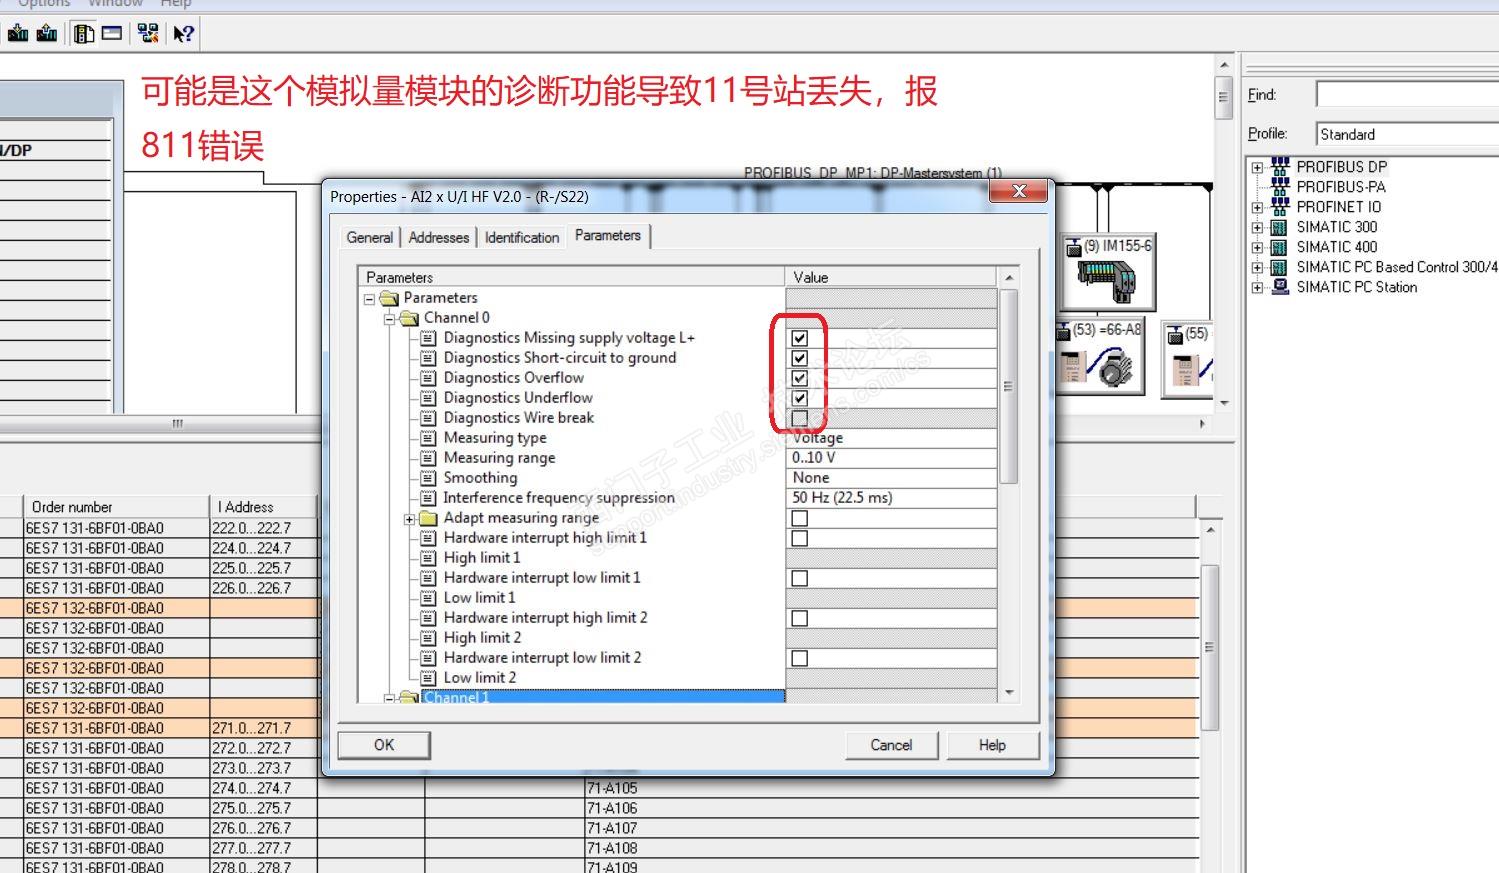Click Cancel in the Properties dialog
Viewport: 1499px width, 873px height.
point(891,745)
